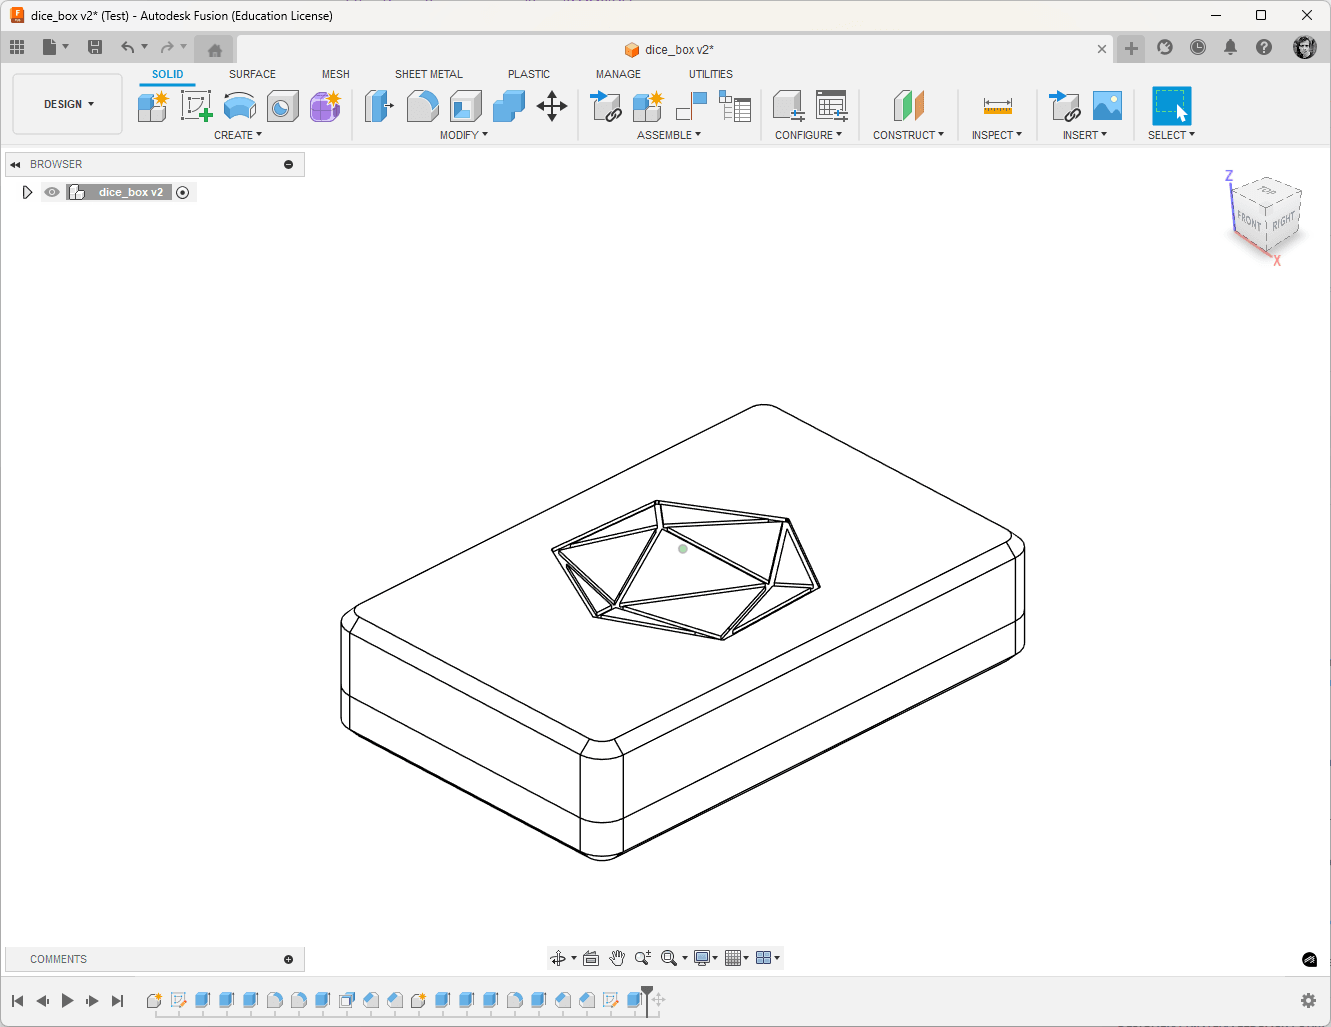The width and height of the screenshot is (1331, 1027).
Task: Open Extensions icon in top right bar
Action: [1165, 47]
